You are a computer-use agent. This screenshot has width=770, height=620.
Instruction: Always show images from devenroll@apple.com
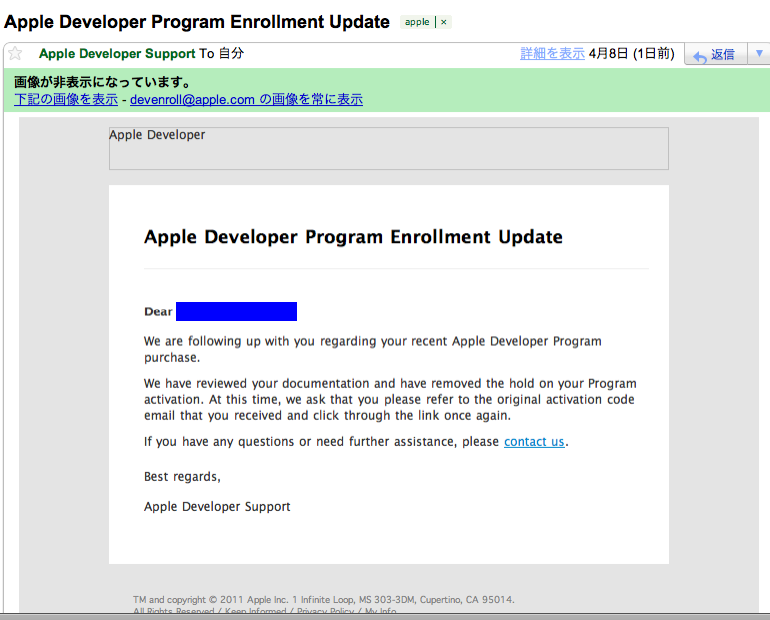coord(246,99)
